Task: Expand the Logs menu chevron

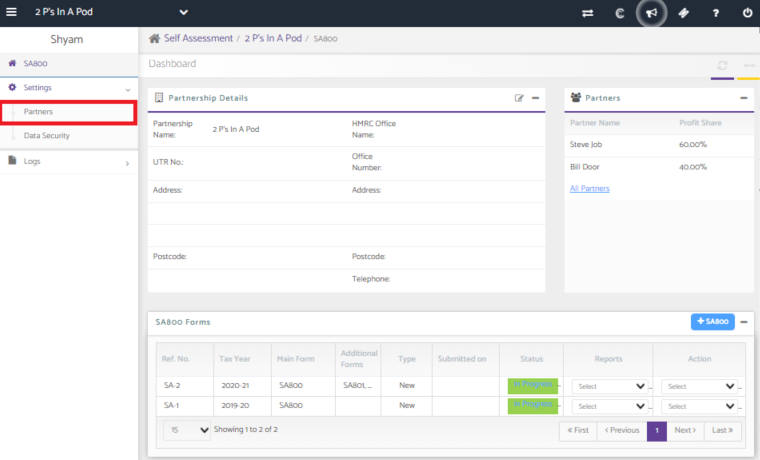Action: point(127,163)
